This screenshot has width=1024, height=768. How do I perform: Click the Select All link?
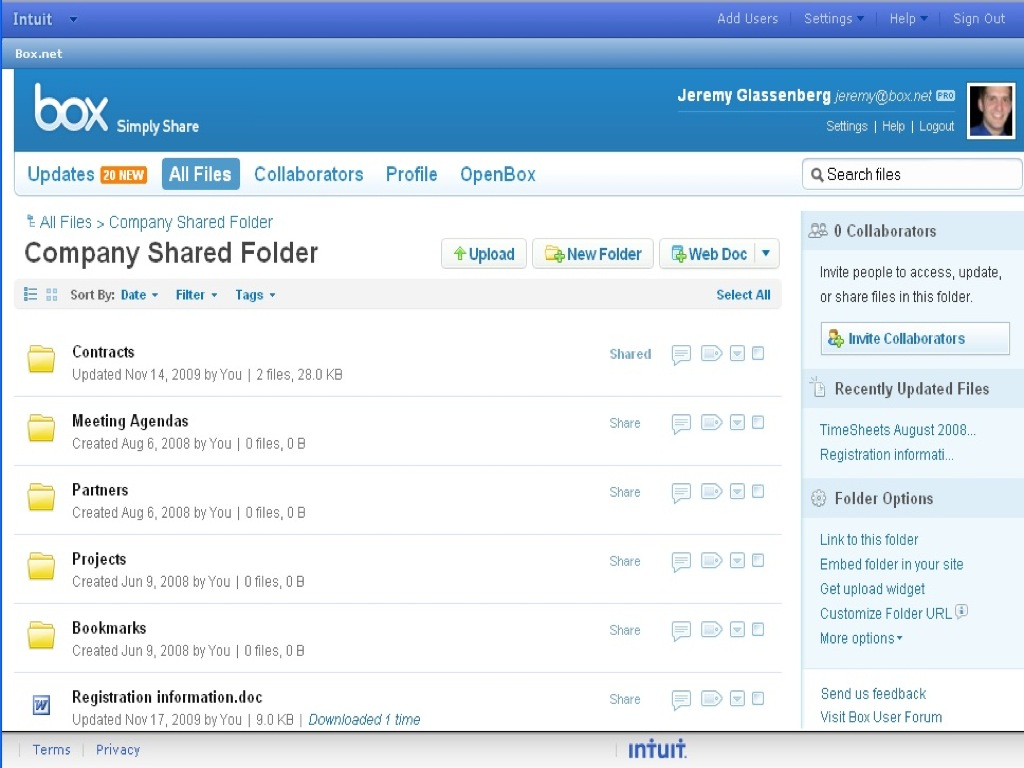pyautogui.click(x=743, y=295)
